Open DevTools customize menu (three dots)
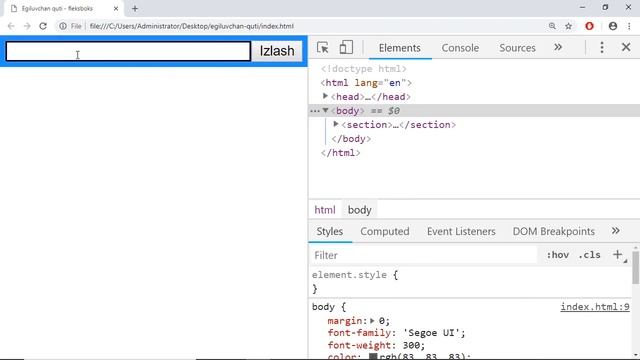 602,47
